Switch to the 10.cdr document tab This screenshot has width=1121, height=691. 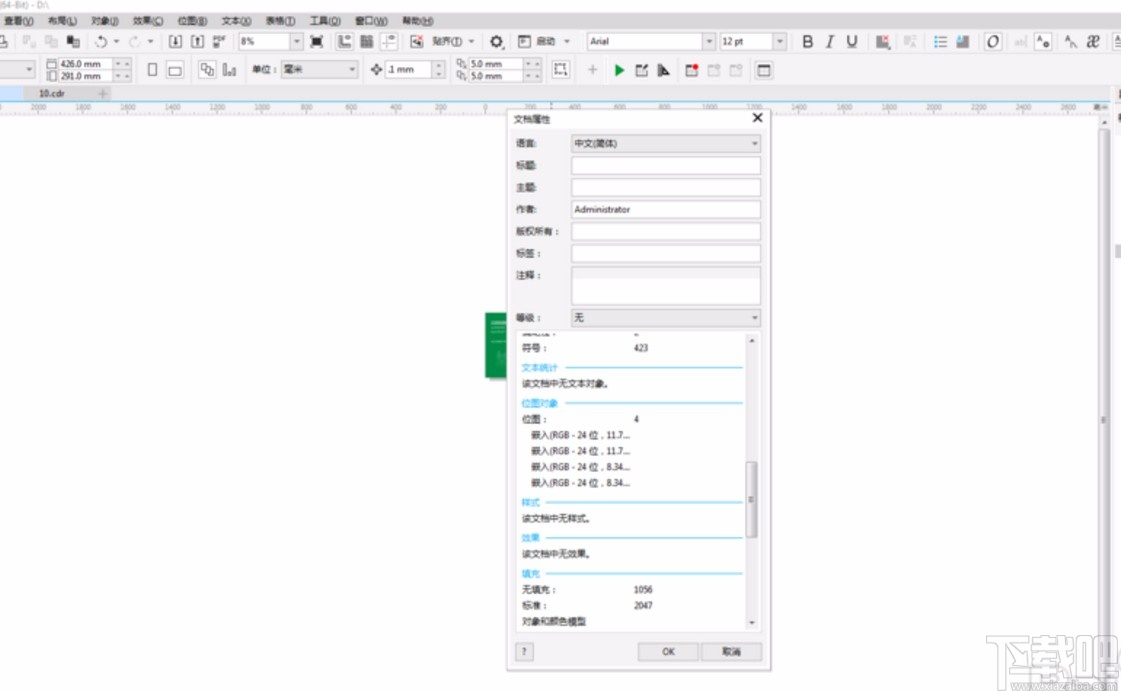52,93
